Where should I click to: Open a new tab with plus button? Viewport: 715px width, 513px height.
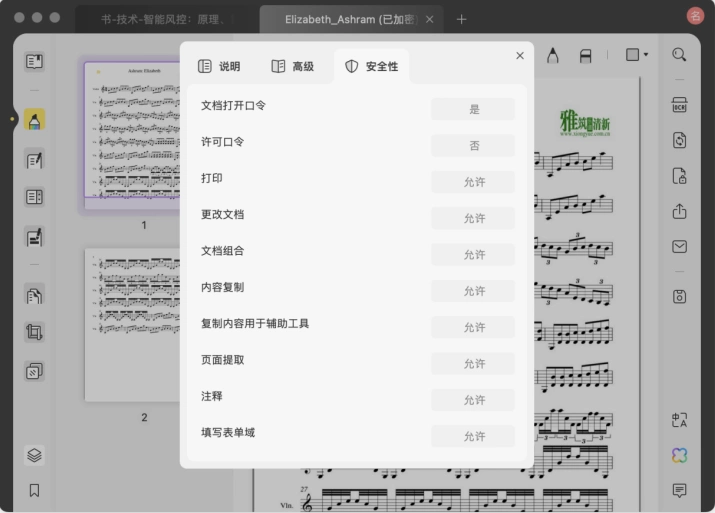click(461, 20)
